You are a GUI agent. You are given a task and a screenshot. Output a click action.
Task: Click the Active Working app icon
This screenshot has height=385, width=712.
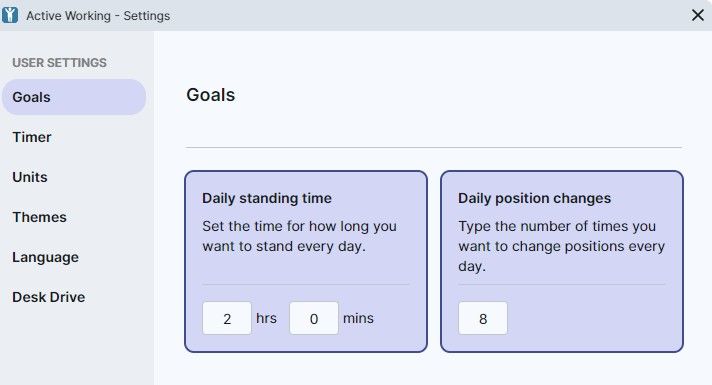[10, 15]
